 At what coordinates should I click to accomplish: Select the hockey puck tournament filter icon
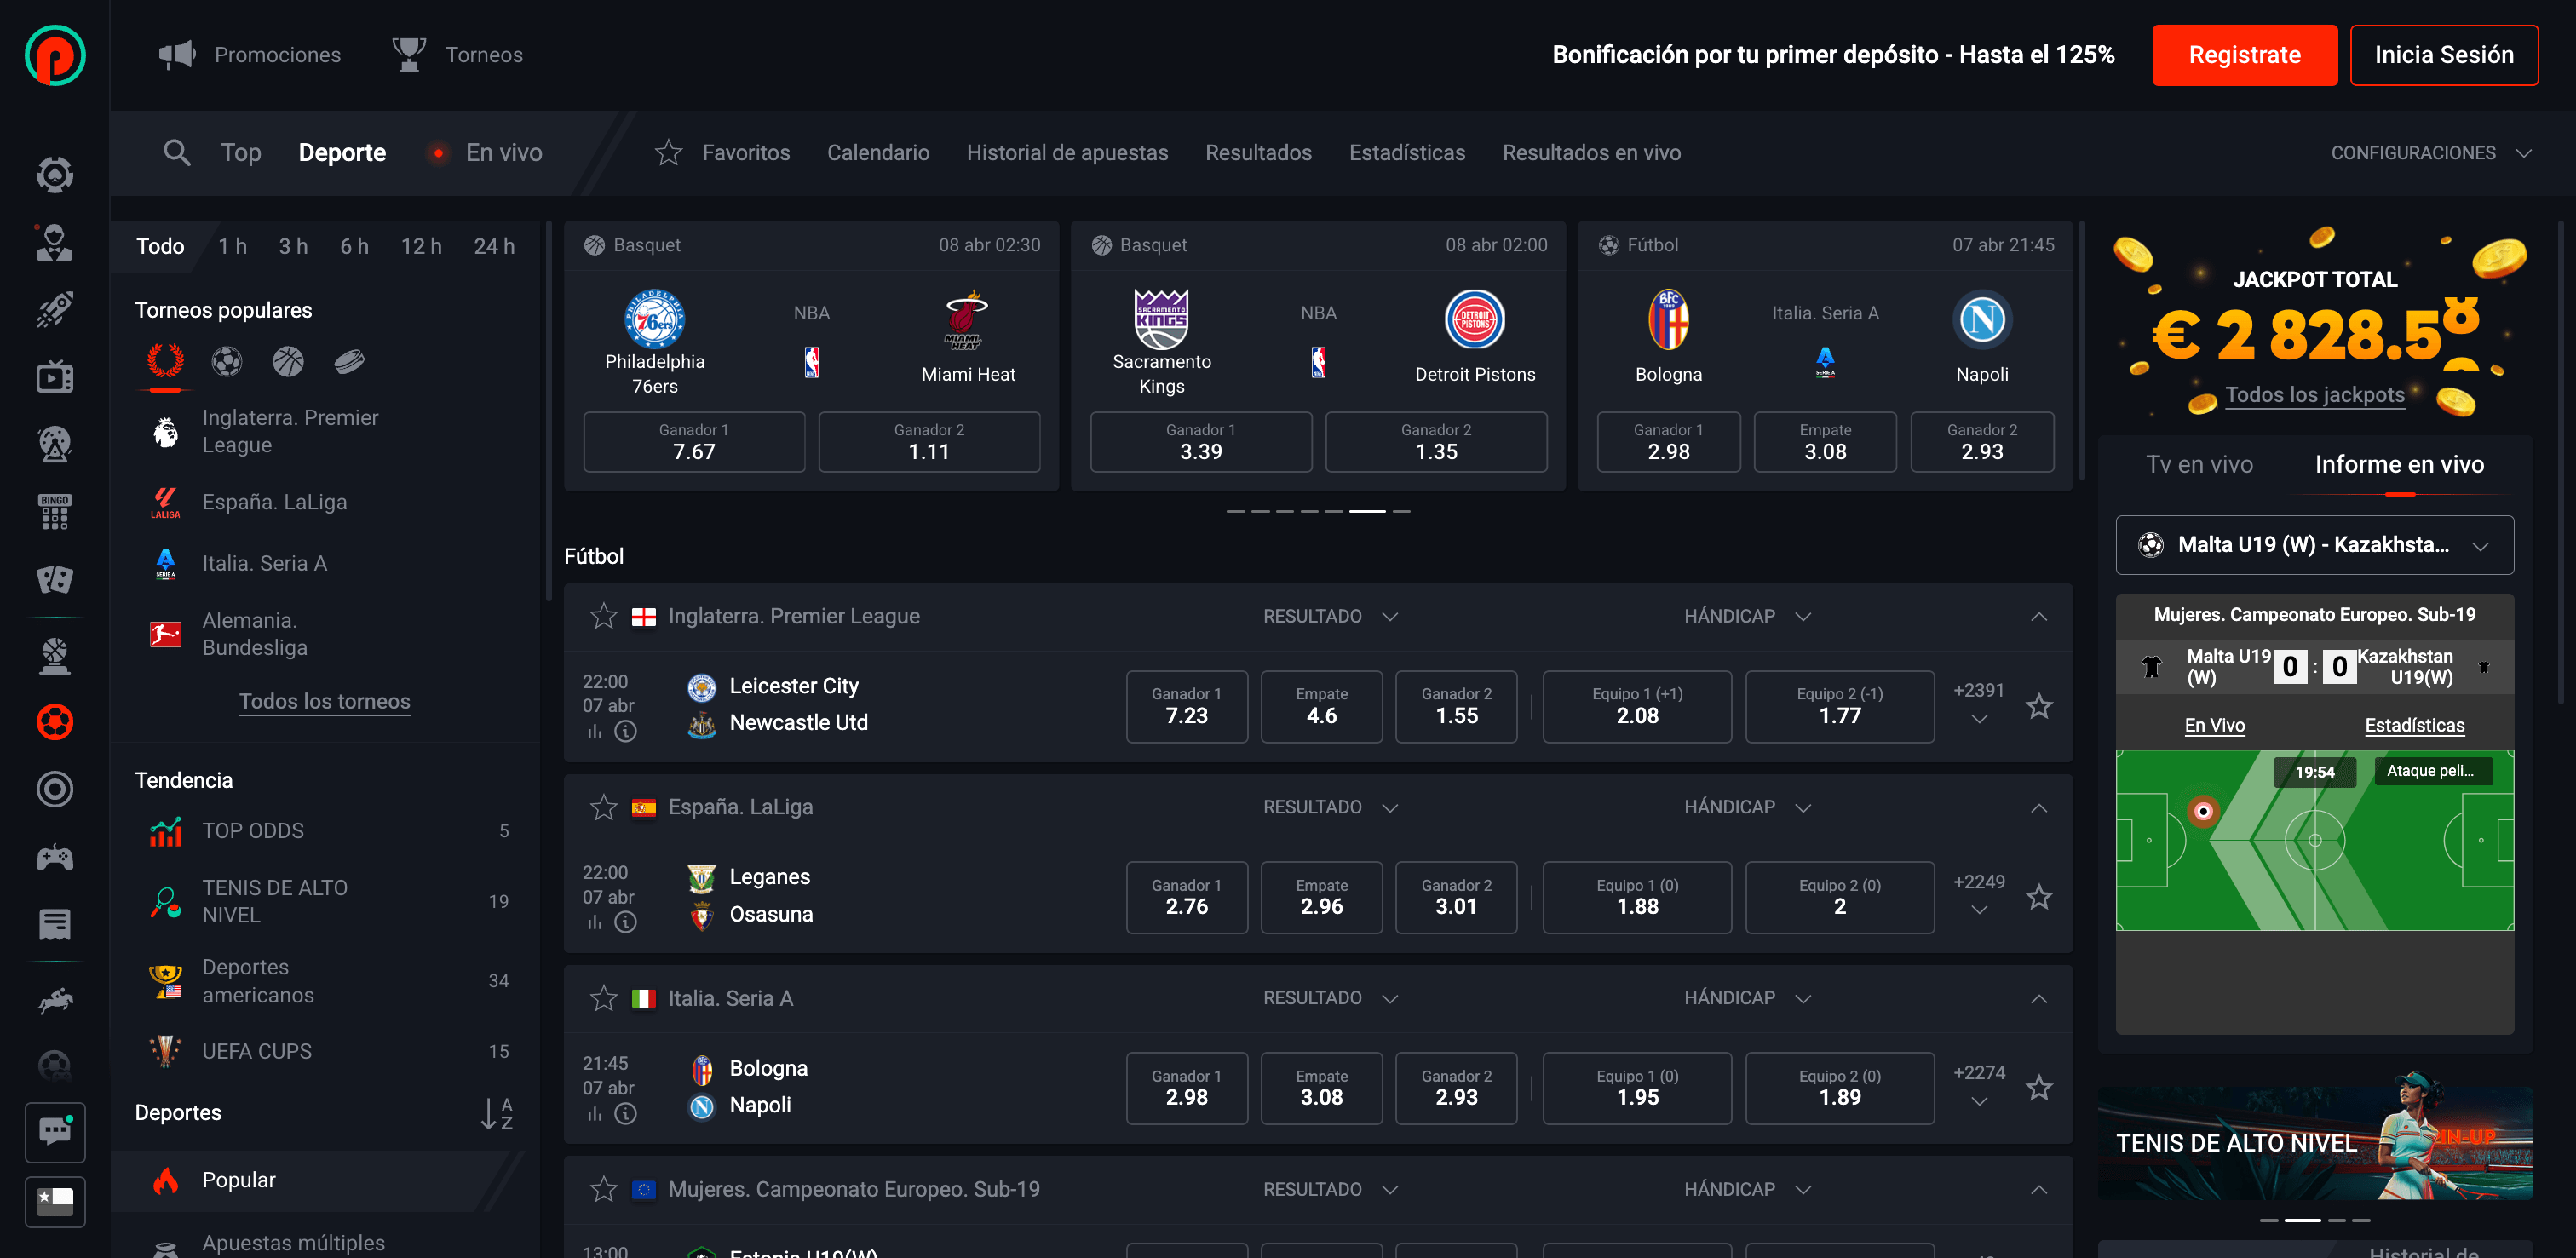click(x=349, y=361)
